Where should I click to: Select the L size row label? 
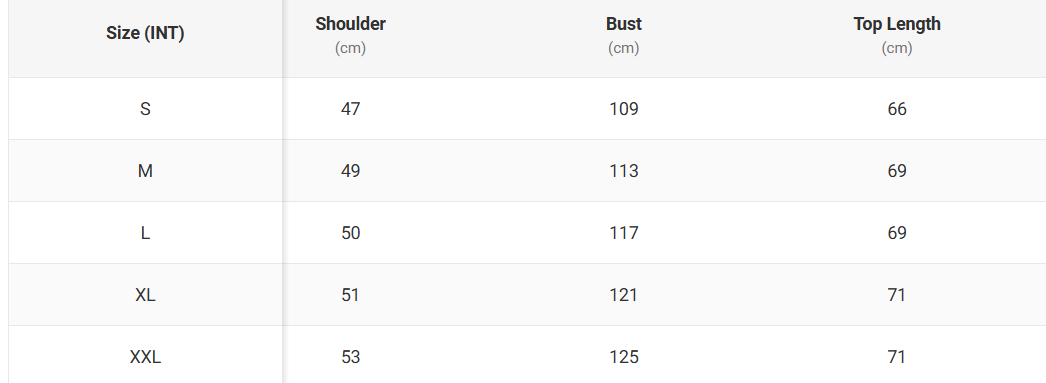pyautogui.click(x=145, y=233)
